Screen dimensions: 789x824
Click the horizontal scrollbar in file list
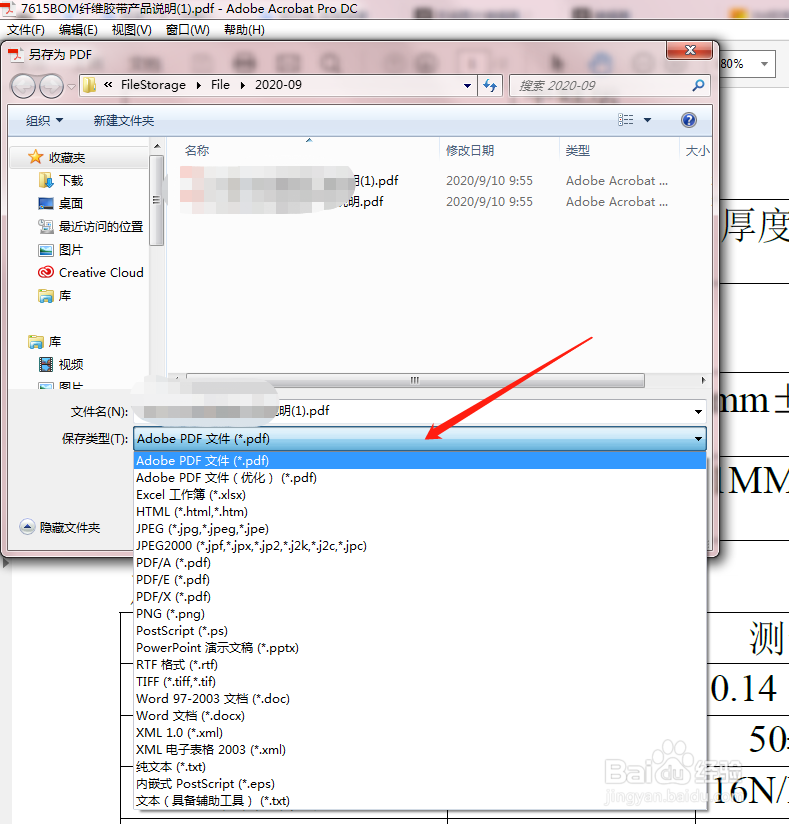pos(415,380)
